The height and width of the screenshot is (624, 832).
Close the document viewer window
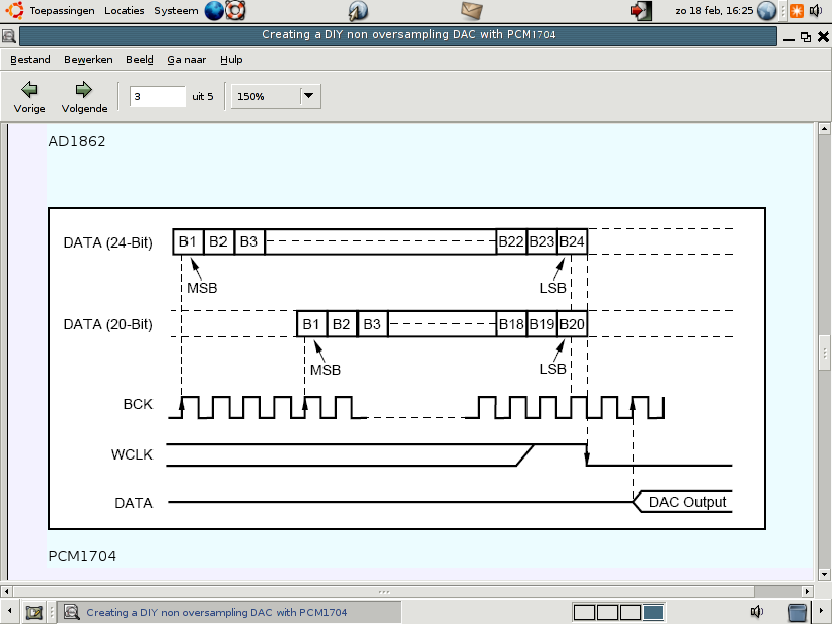coord(823,36)
